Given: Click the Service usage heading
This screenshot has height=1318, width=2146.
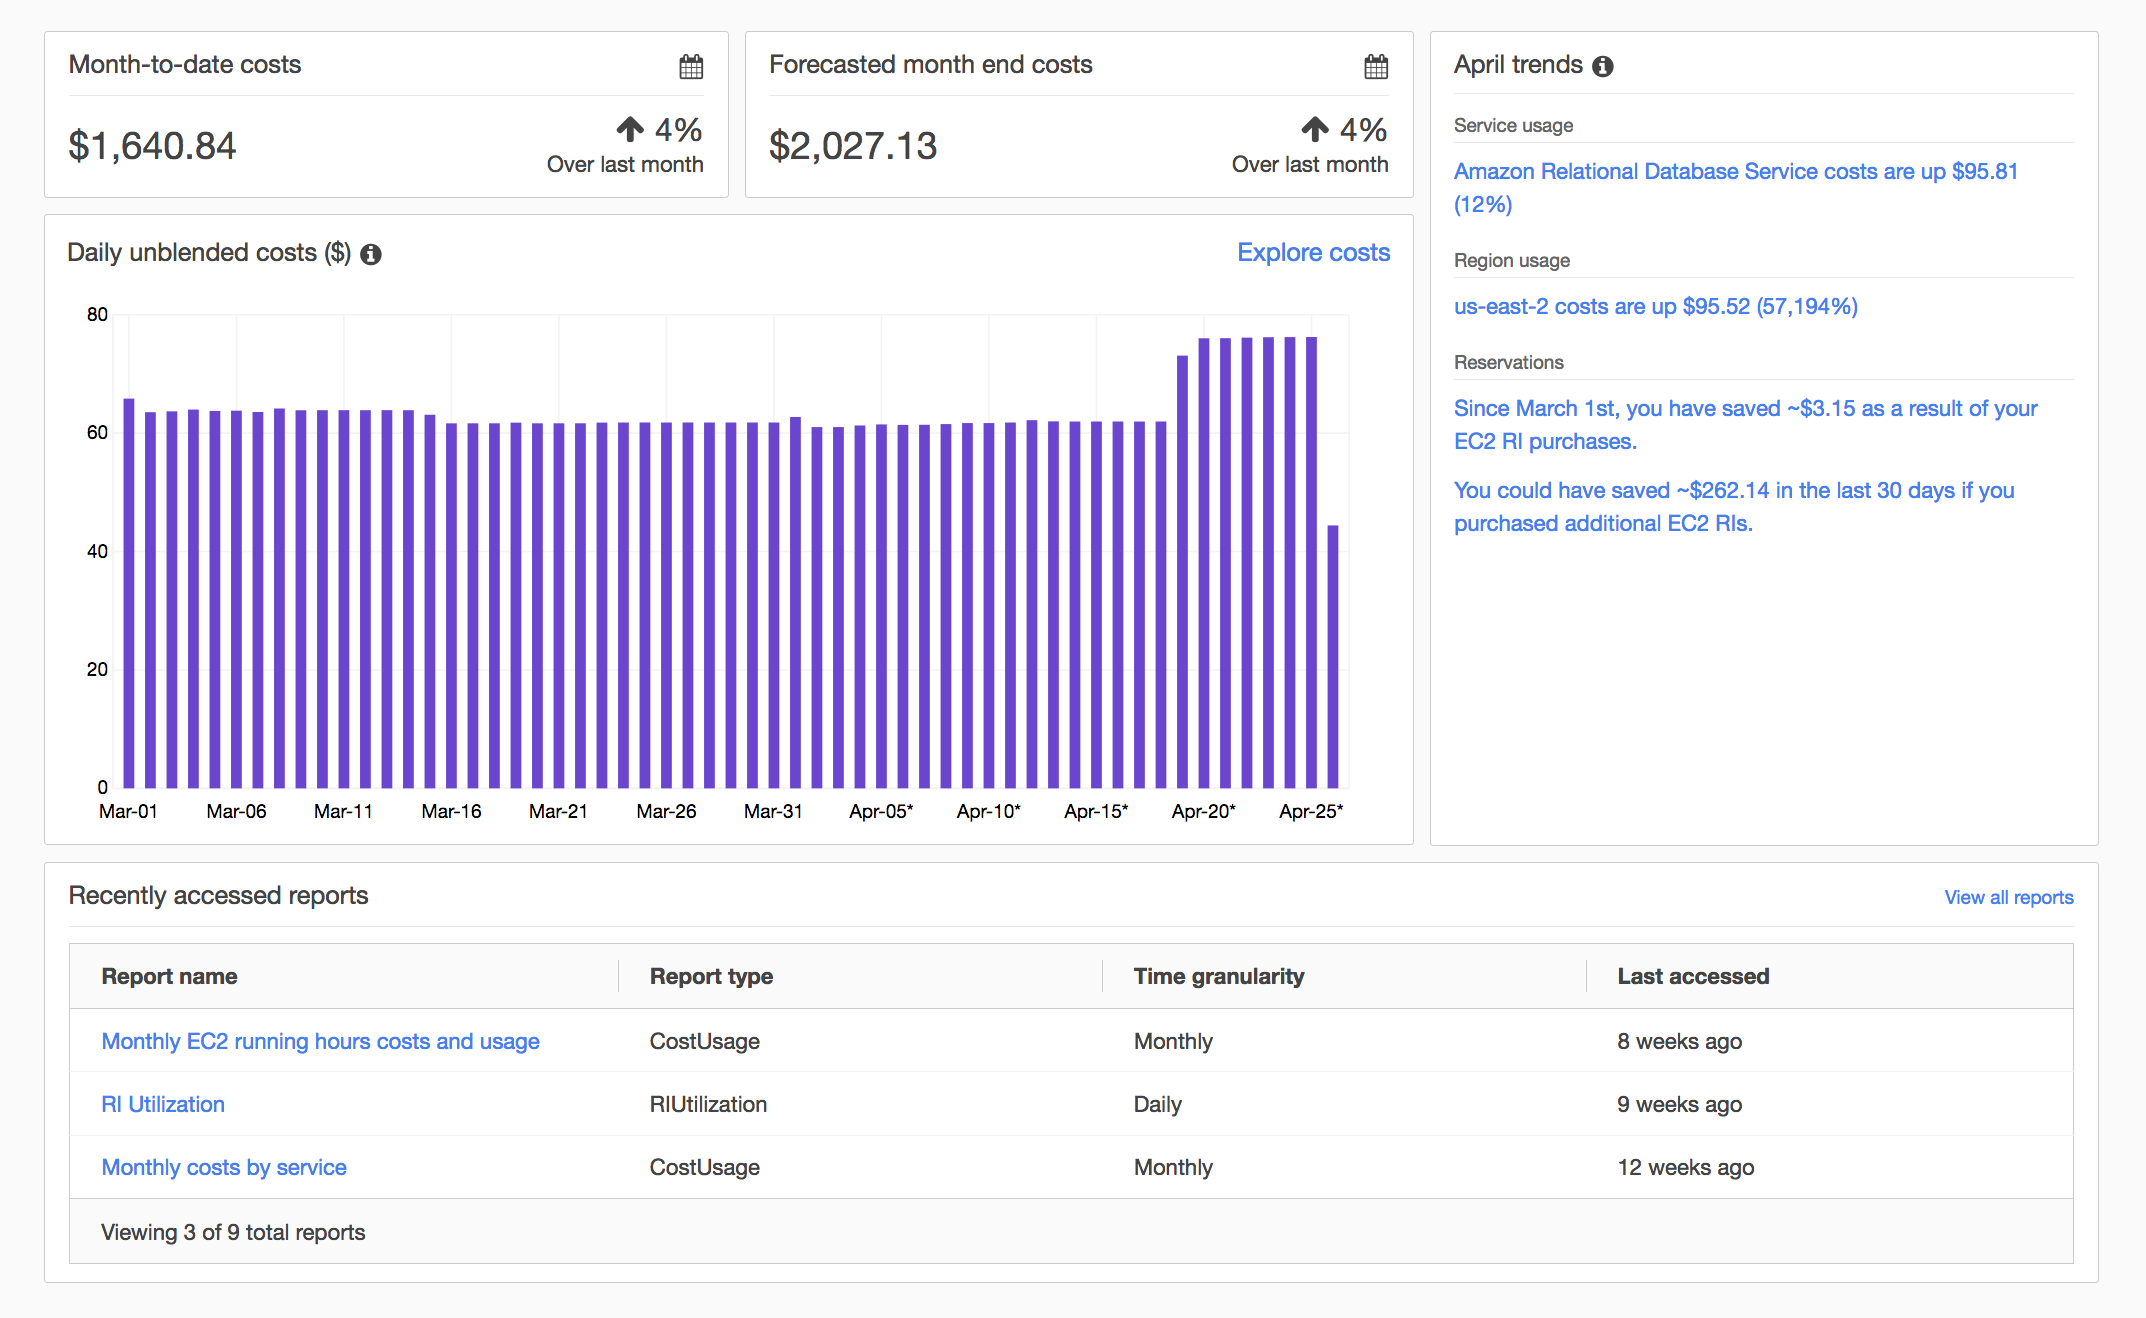Looking at the screenshot, I should coord(1513,125).
